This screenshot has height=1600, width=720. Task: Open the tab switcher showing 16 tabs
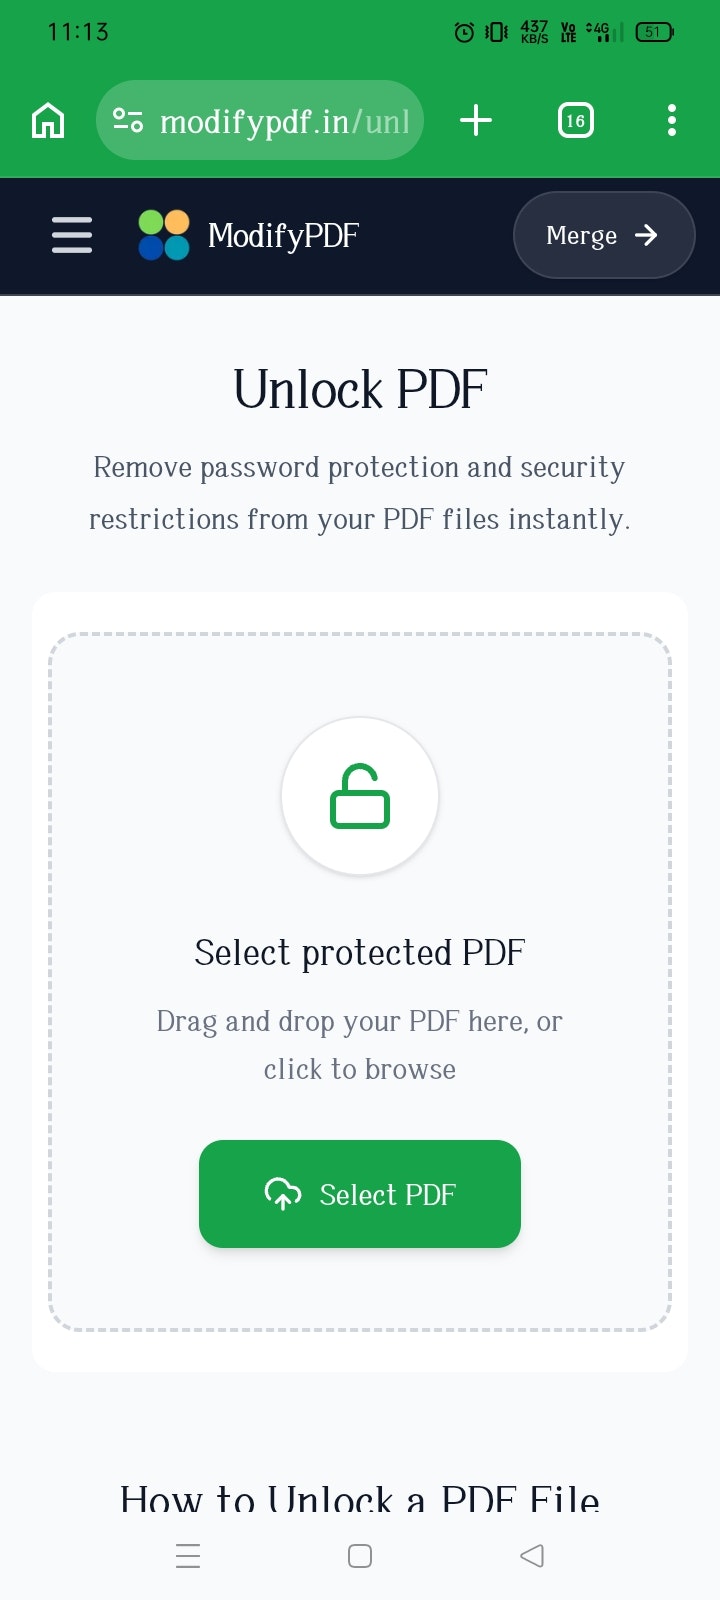point(575,120)
